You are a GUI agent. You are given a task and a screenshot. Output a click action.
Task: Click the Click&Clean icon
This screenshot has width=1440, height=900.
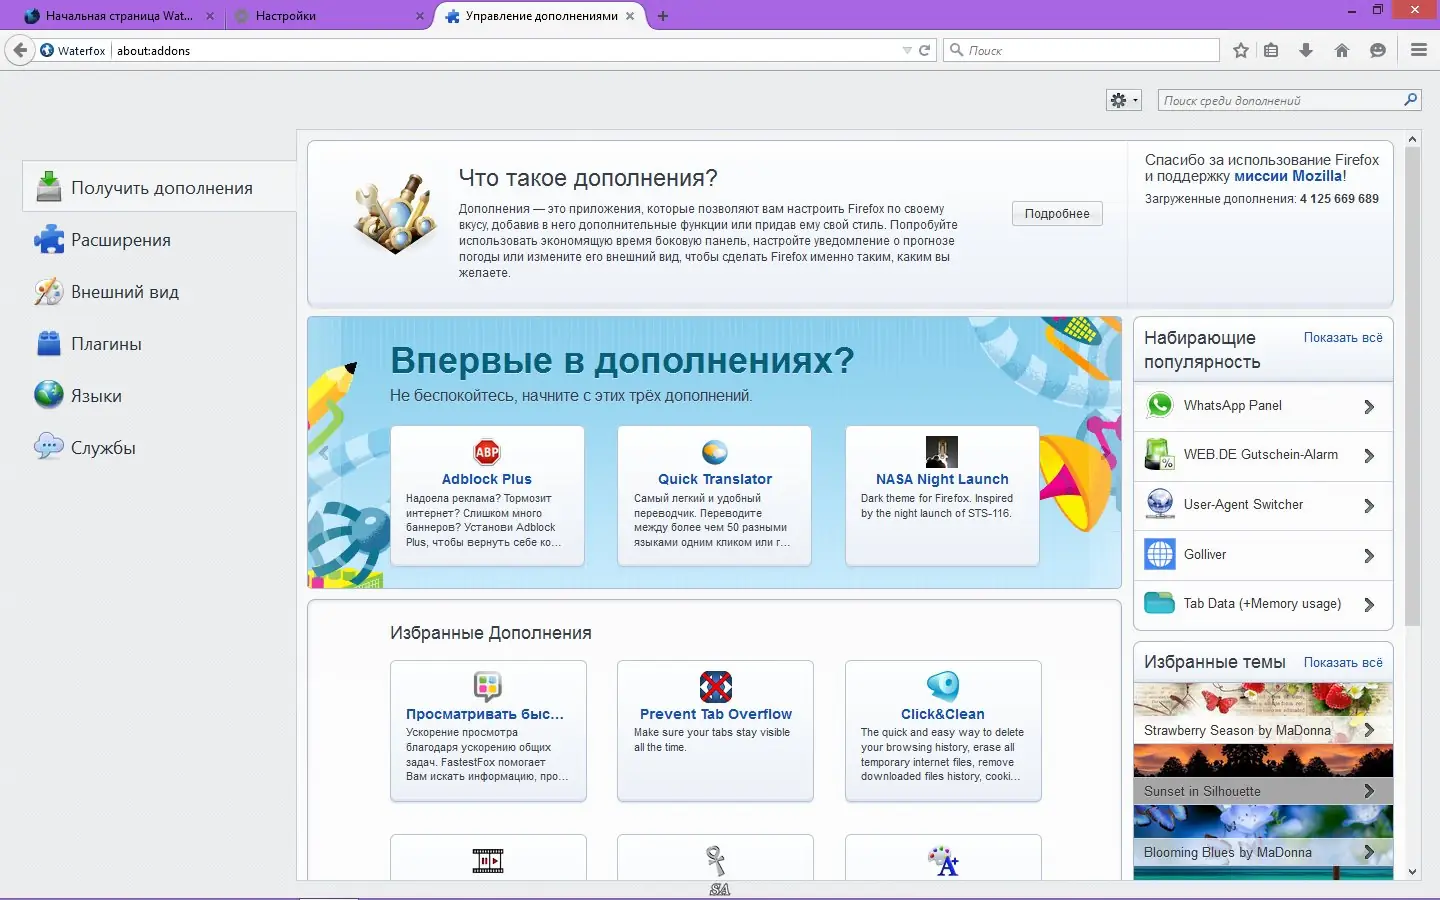coord(943,686)
